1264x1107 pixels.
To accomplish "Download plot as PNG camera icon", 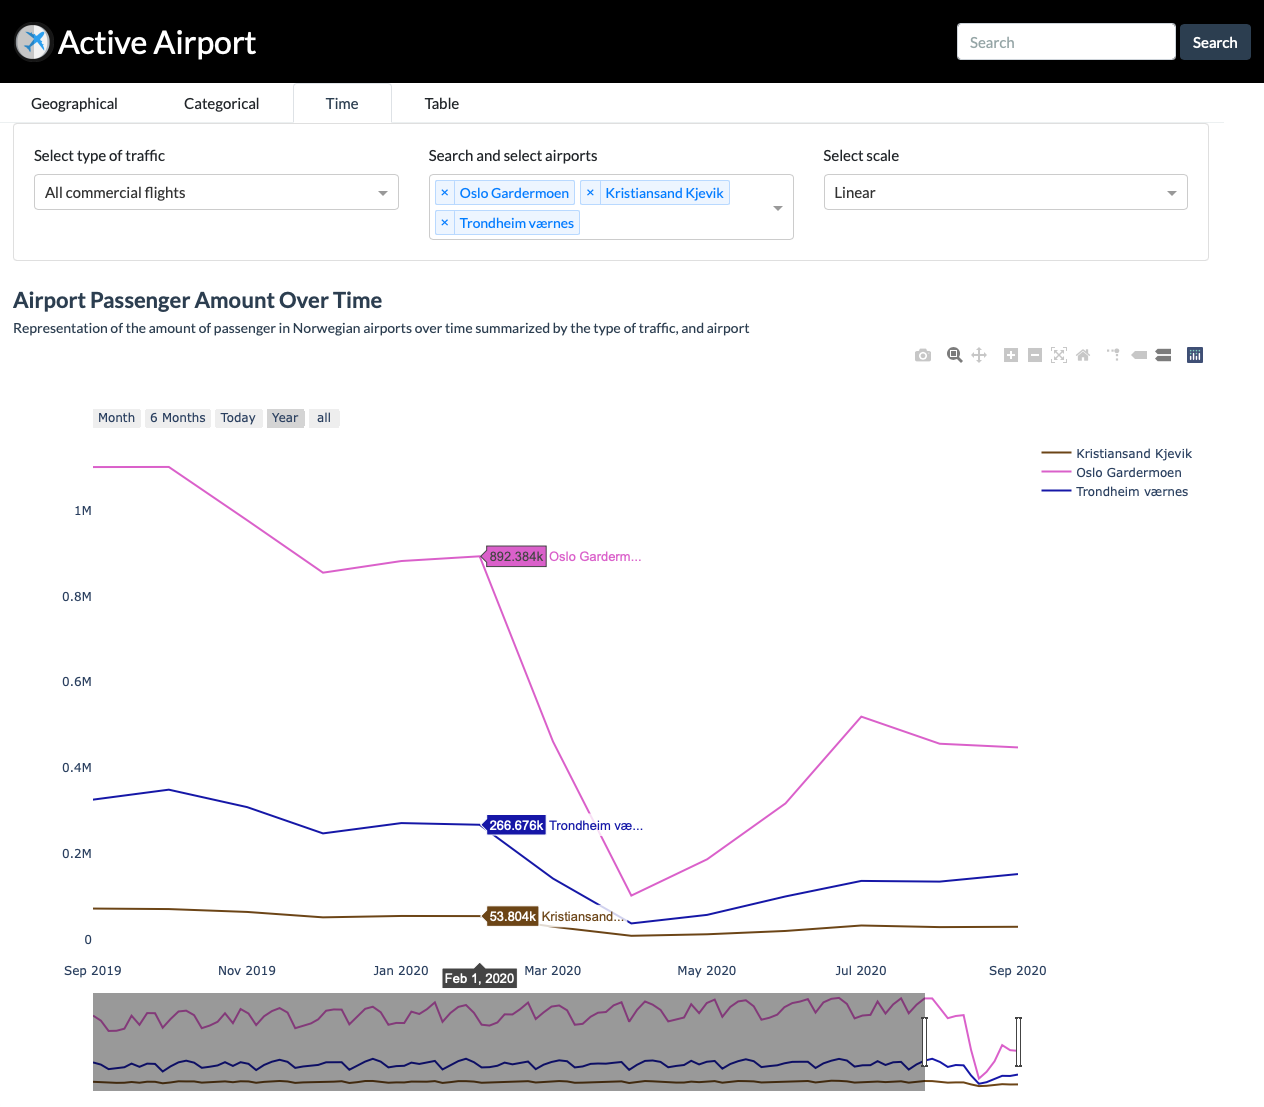I will 922,355.
